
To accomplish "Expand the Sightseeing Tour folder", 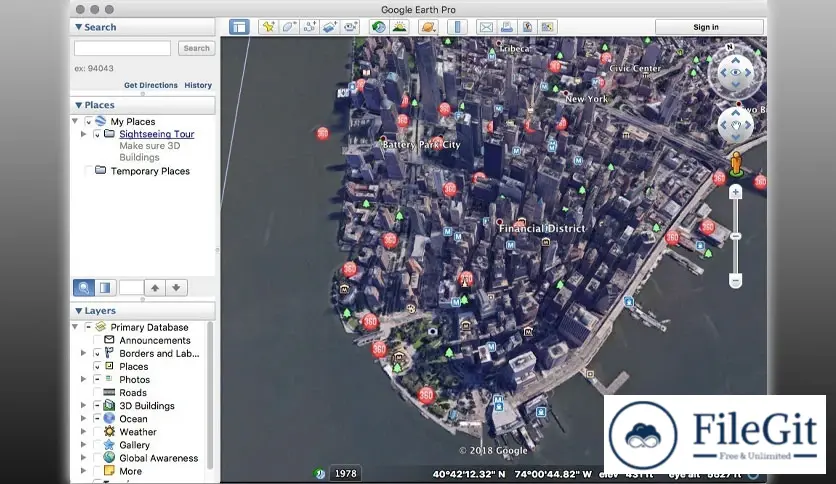I will click(84, 134).
